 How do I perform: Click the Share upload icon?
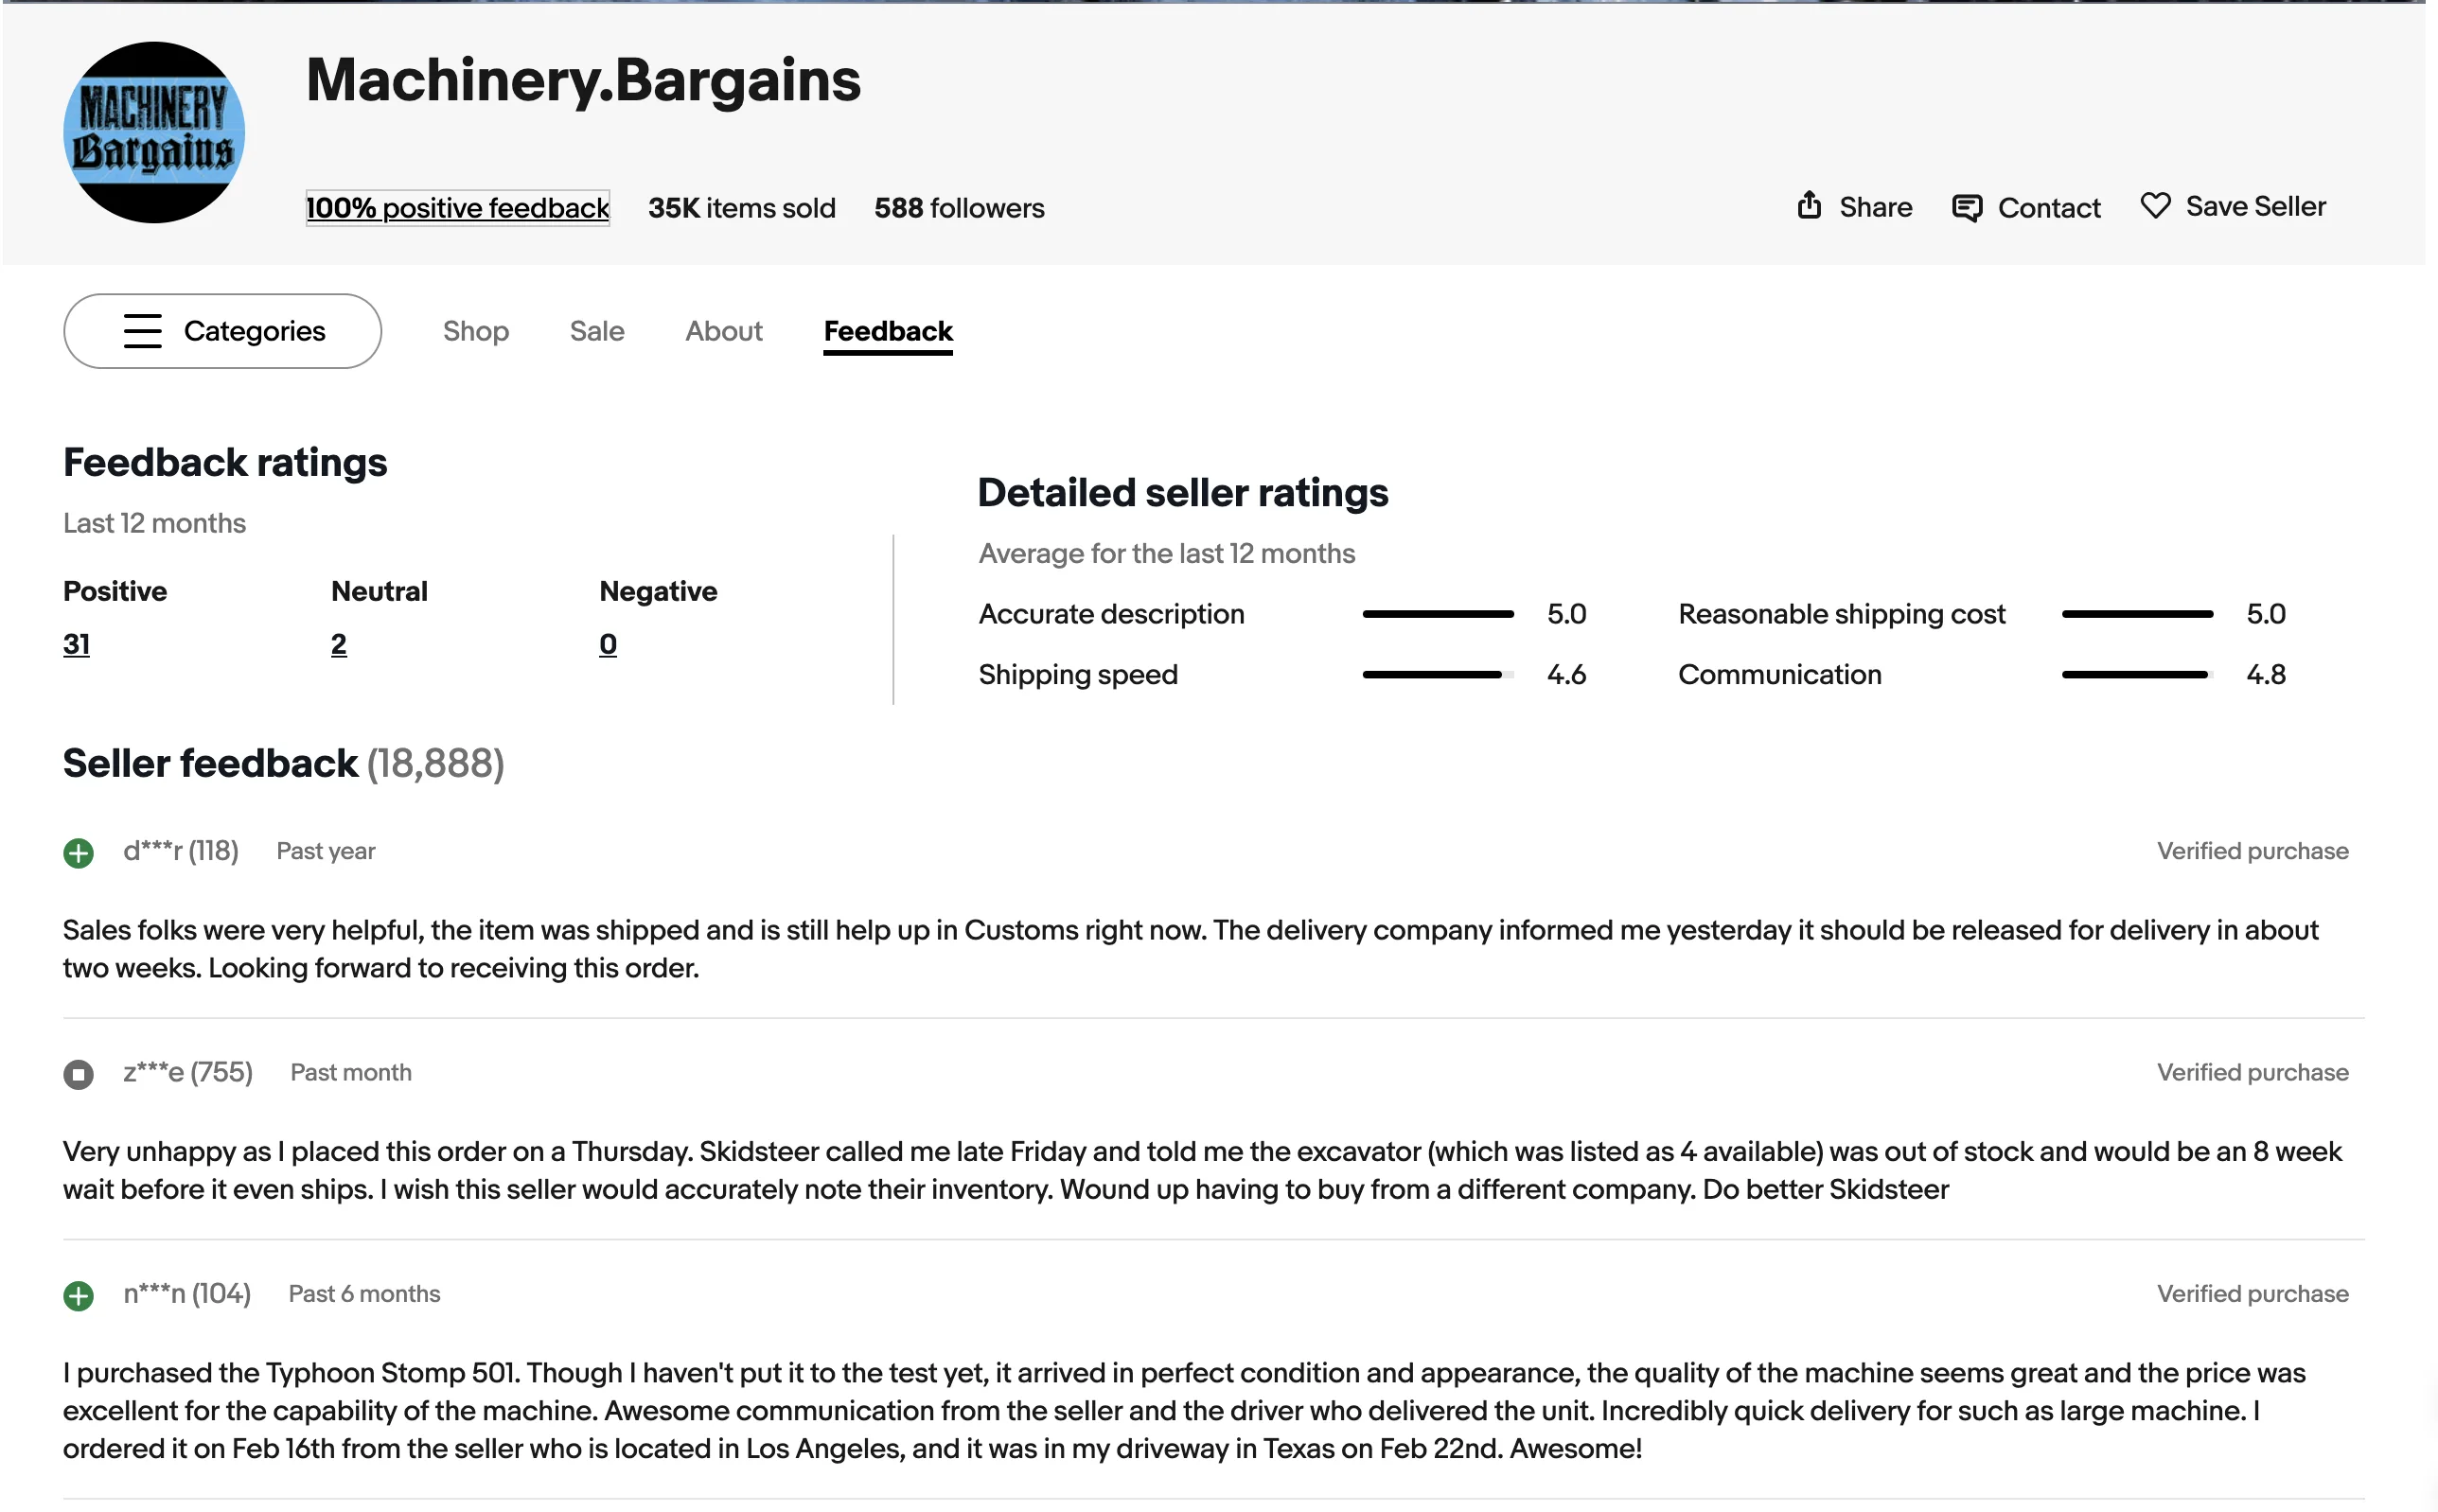tap(1808, 205)
